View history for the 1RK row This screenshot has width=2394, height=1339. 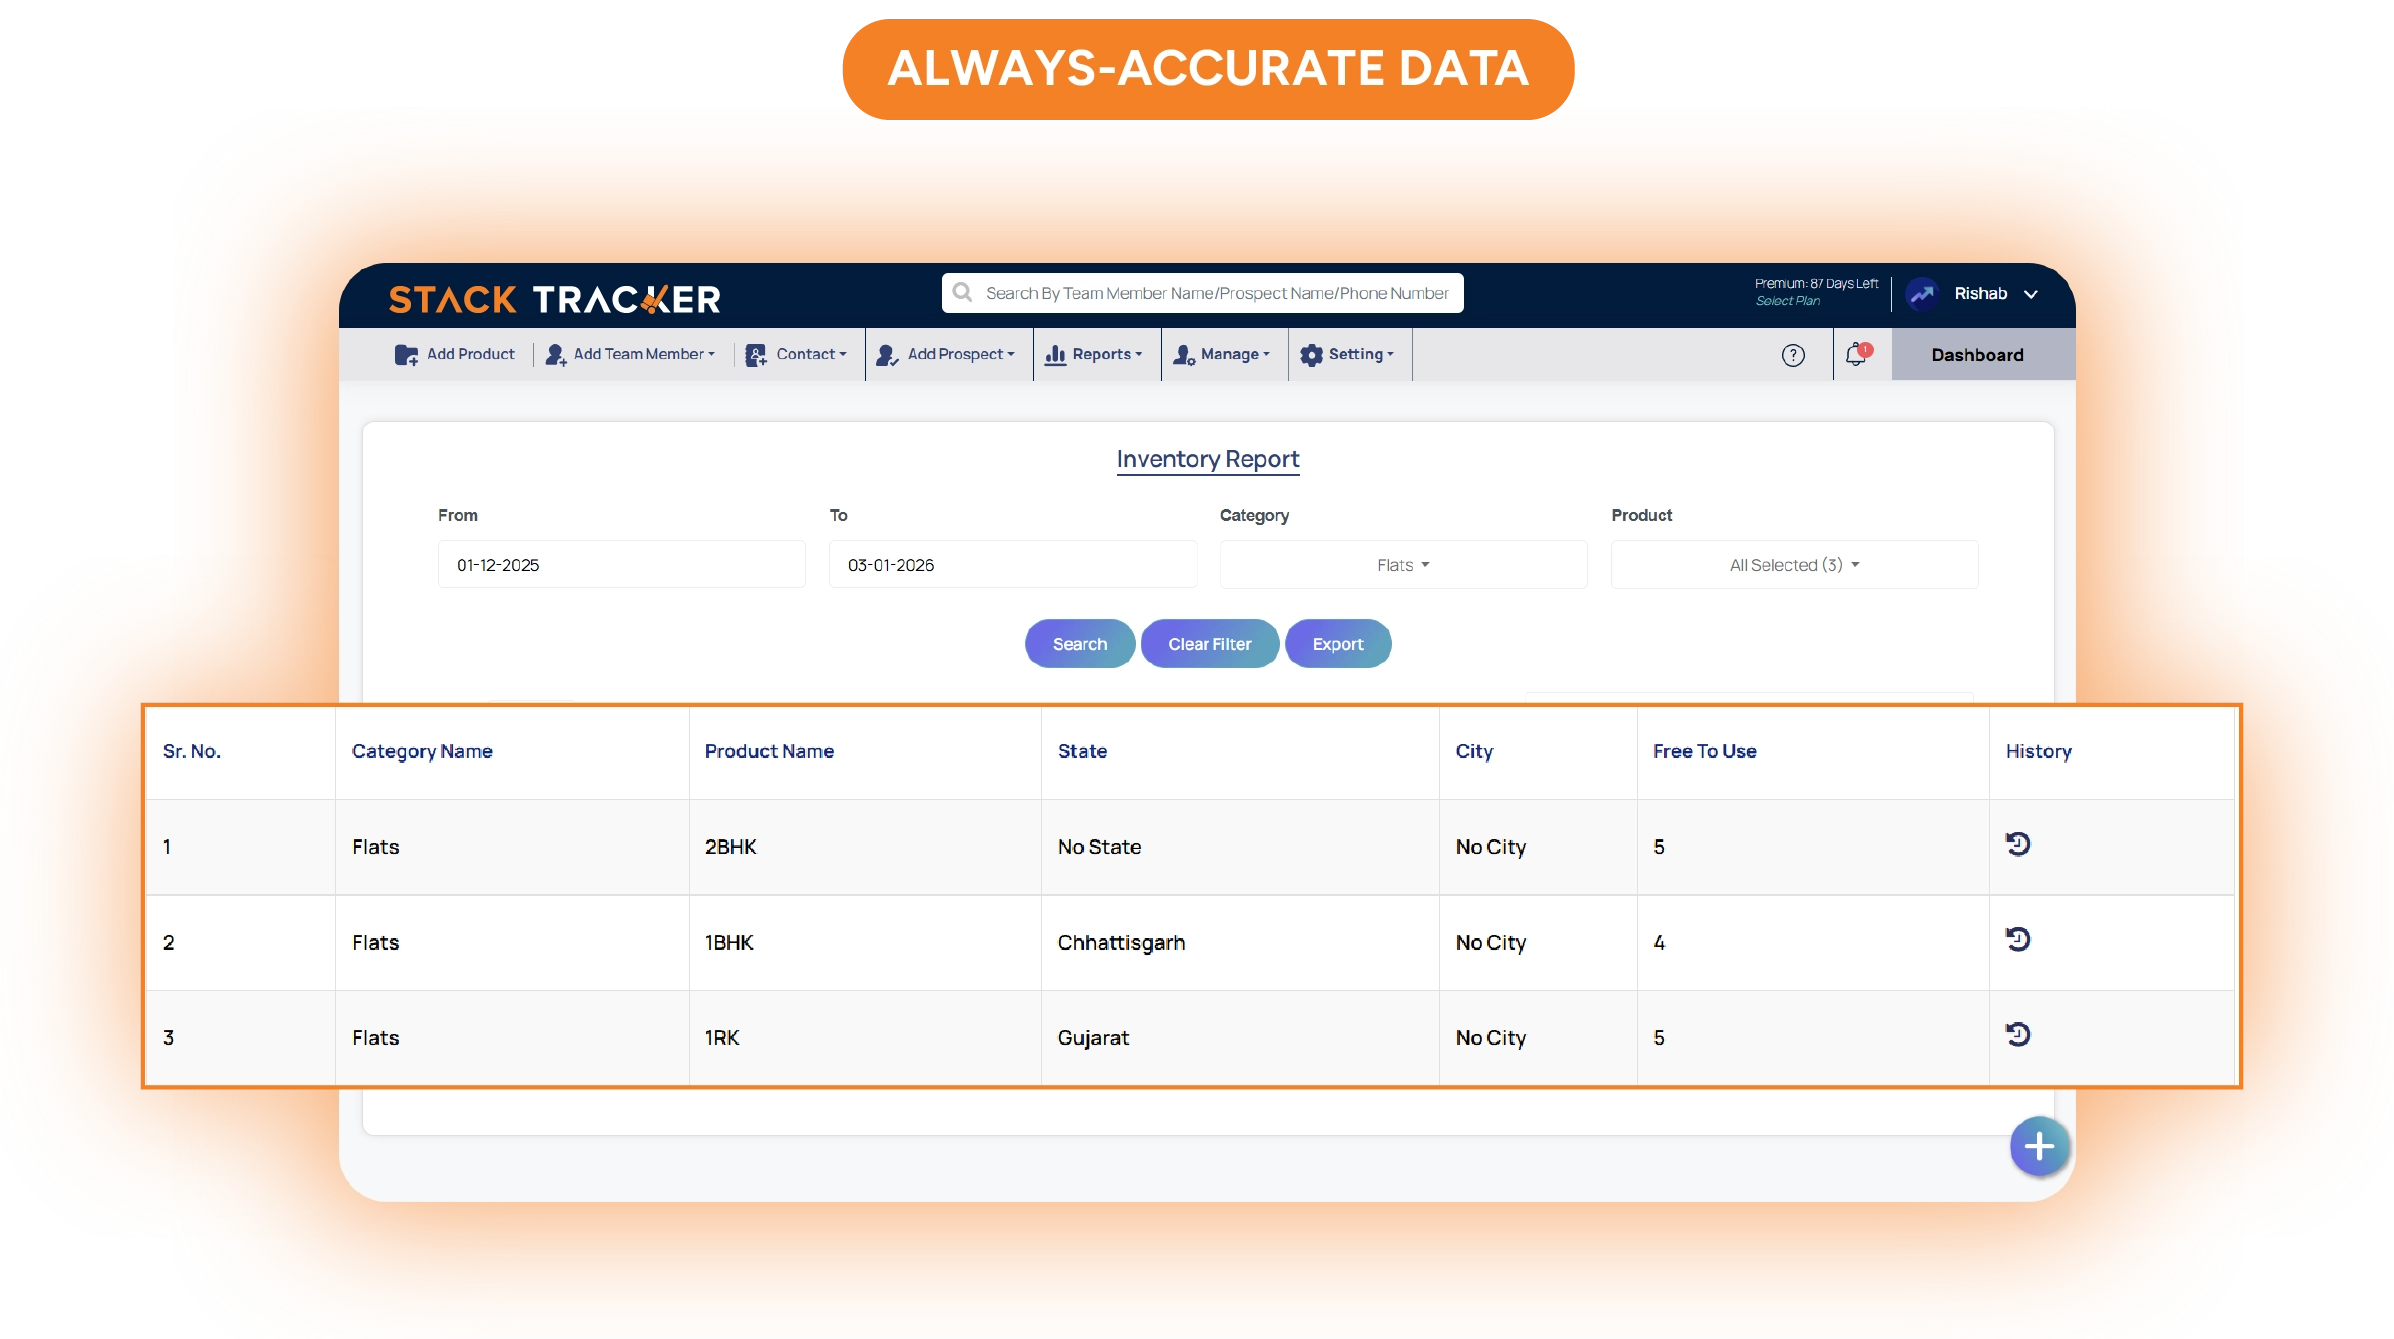pyautogui.click(x=2018, y=1035)
